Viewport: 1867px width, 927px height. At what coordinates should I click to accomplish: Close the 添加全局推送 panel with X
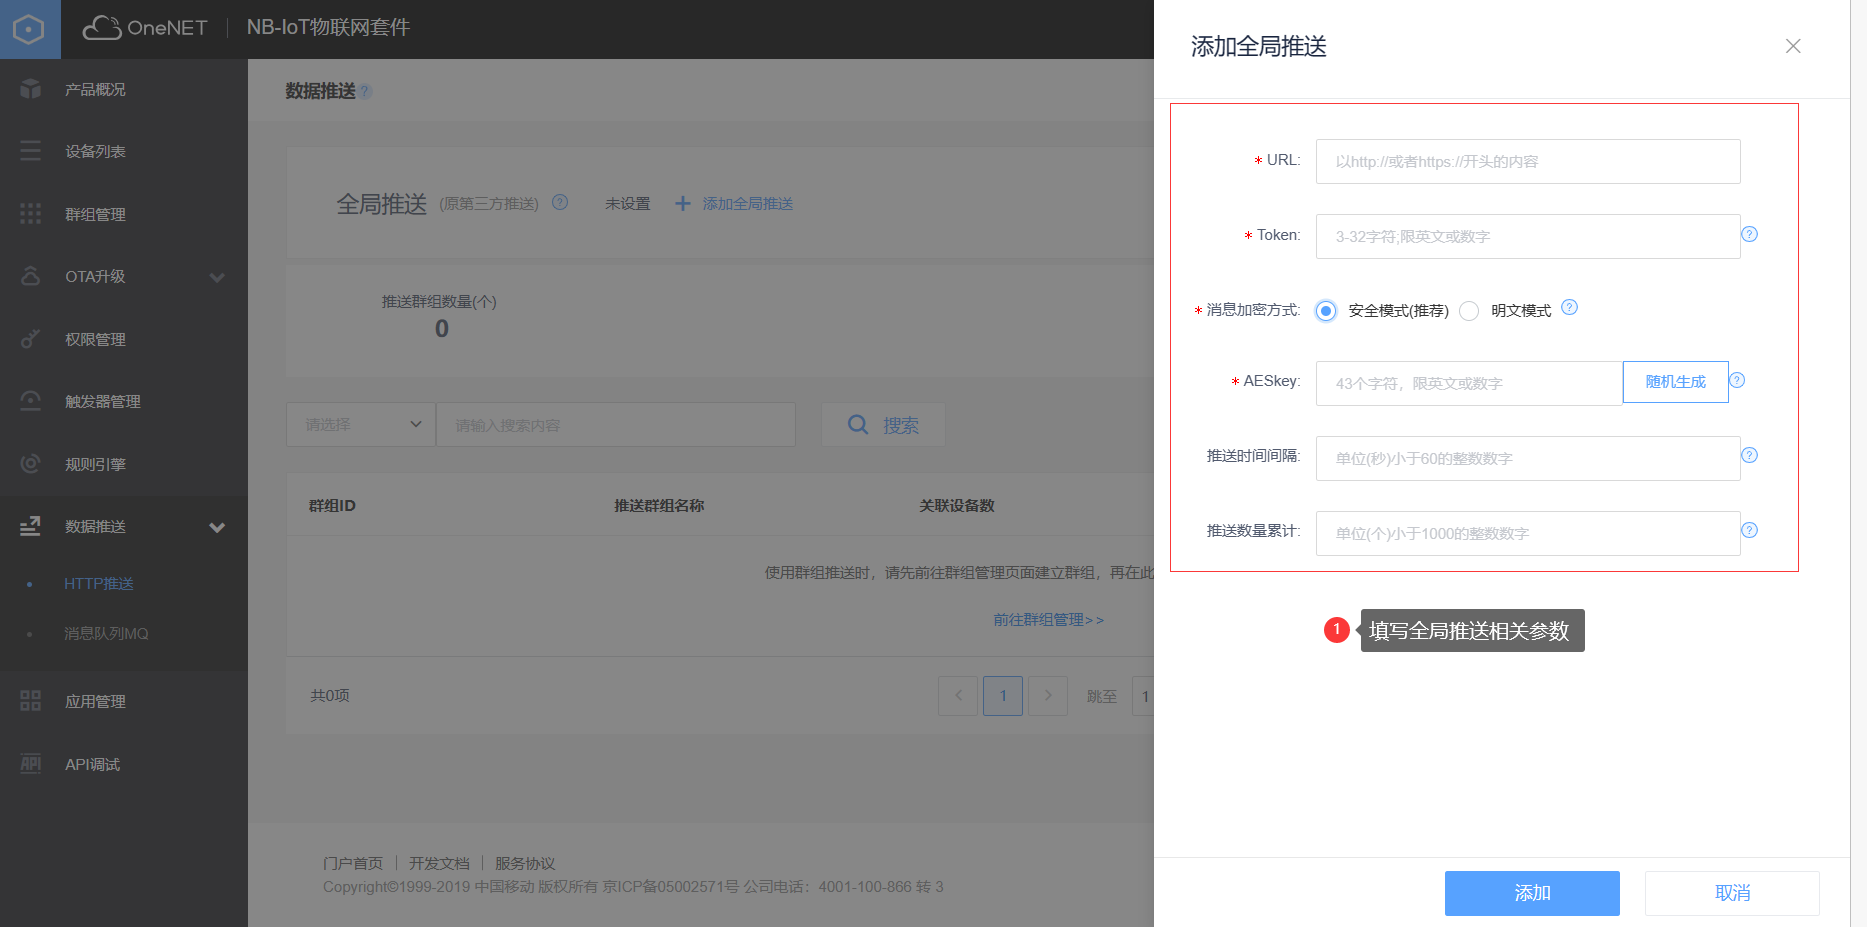tap(1792, 46)
